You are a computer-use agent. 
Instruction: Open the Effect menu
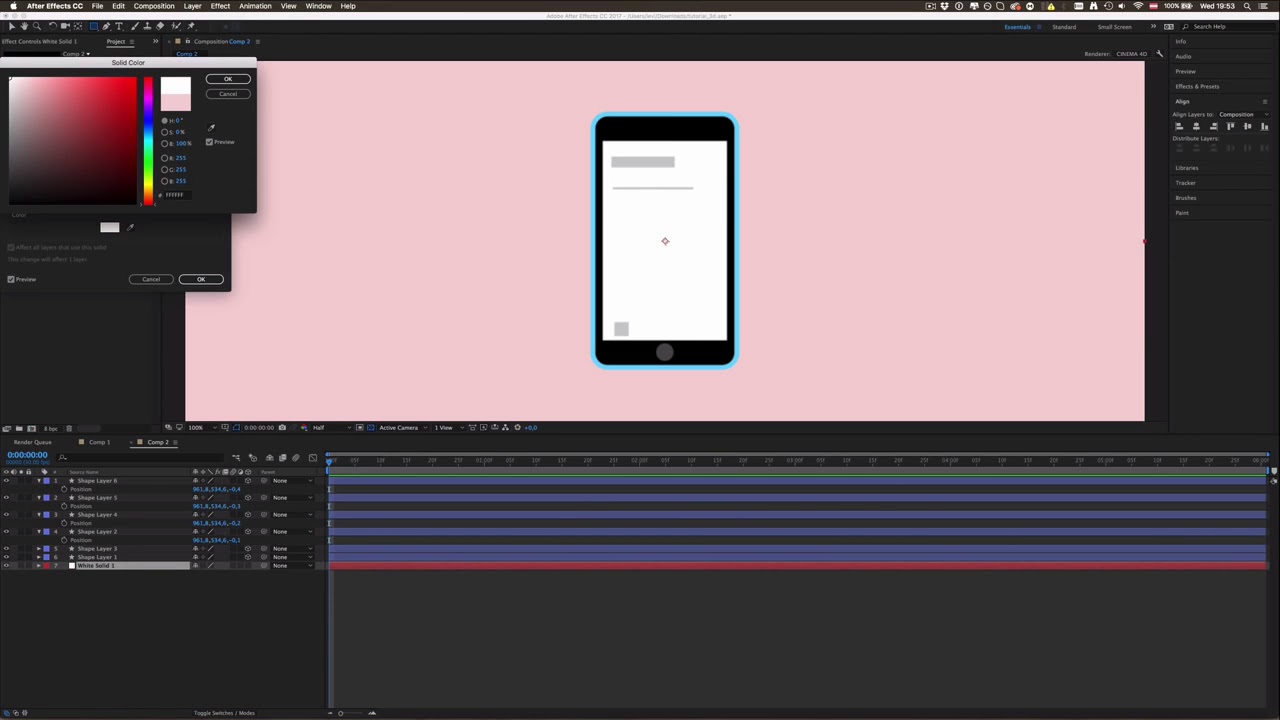pyautogui.click(x=220, y=6)
